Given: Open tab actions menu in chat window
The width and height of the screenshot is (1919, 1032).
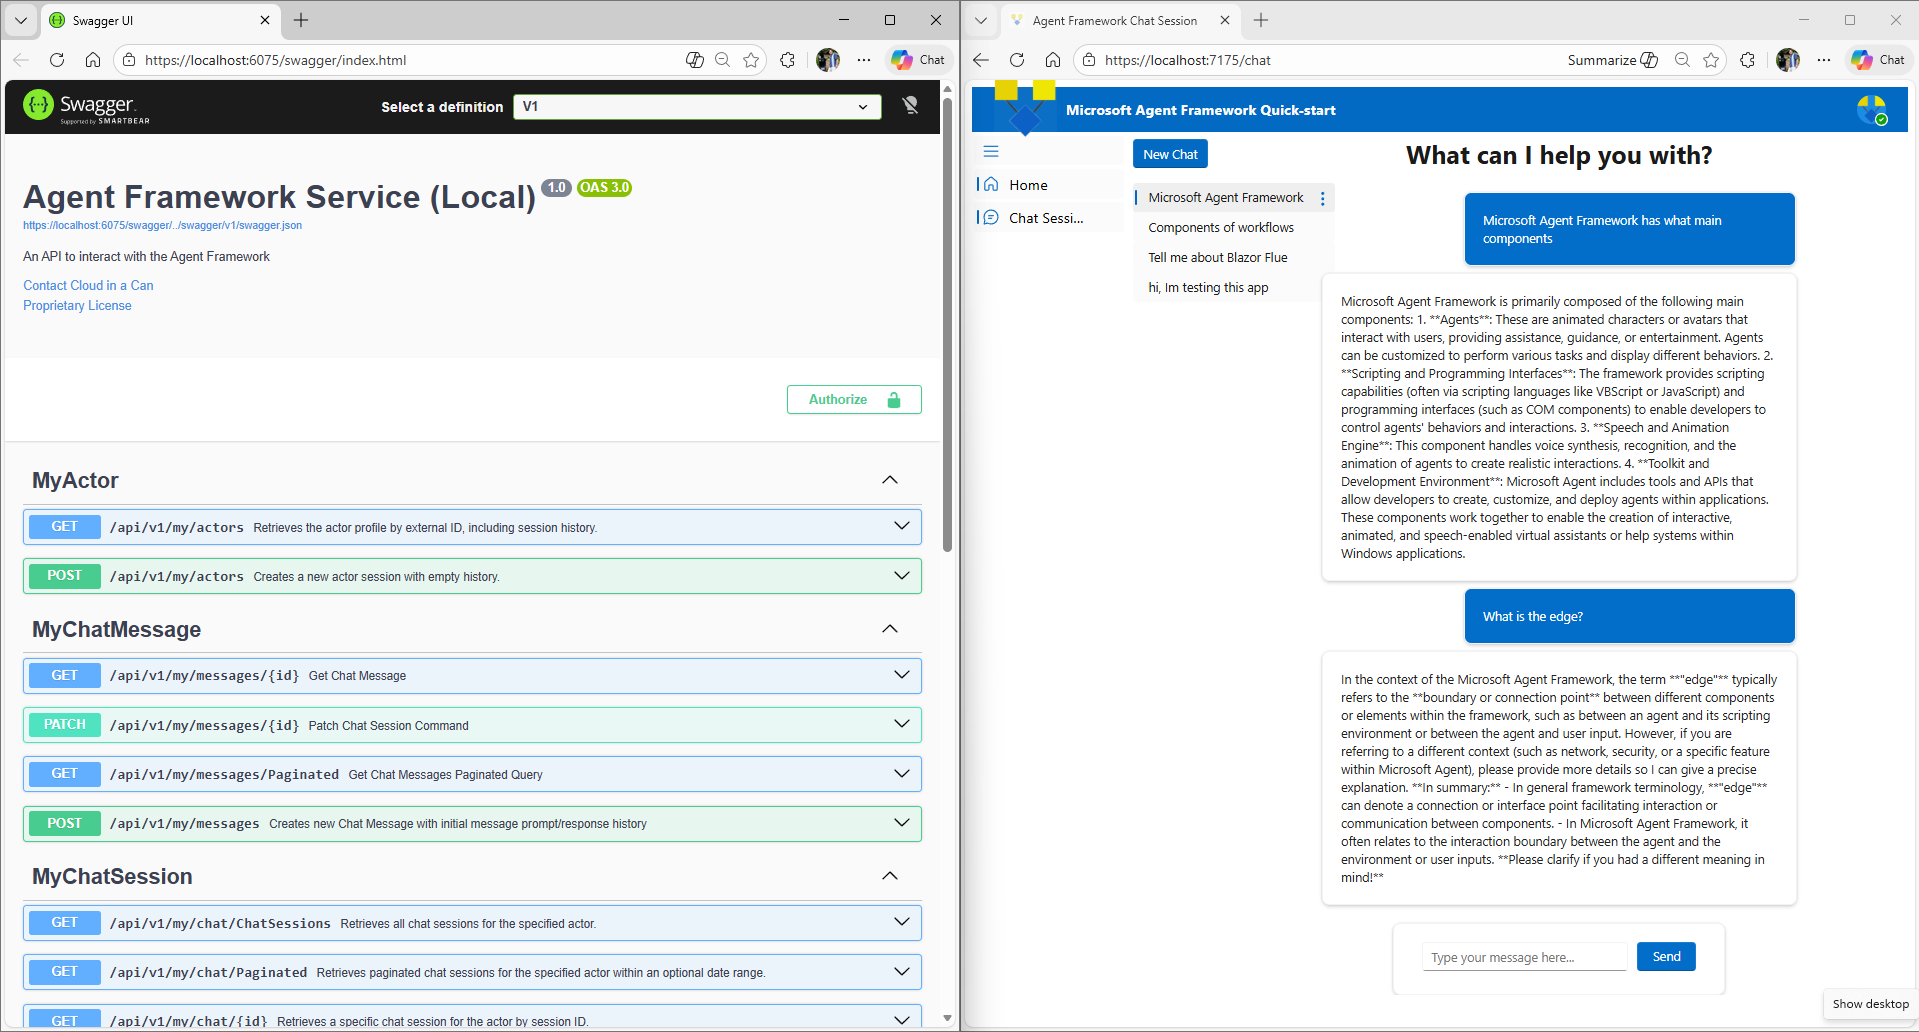Looking at the screenshot, I should (980, 20).
